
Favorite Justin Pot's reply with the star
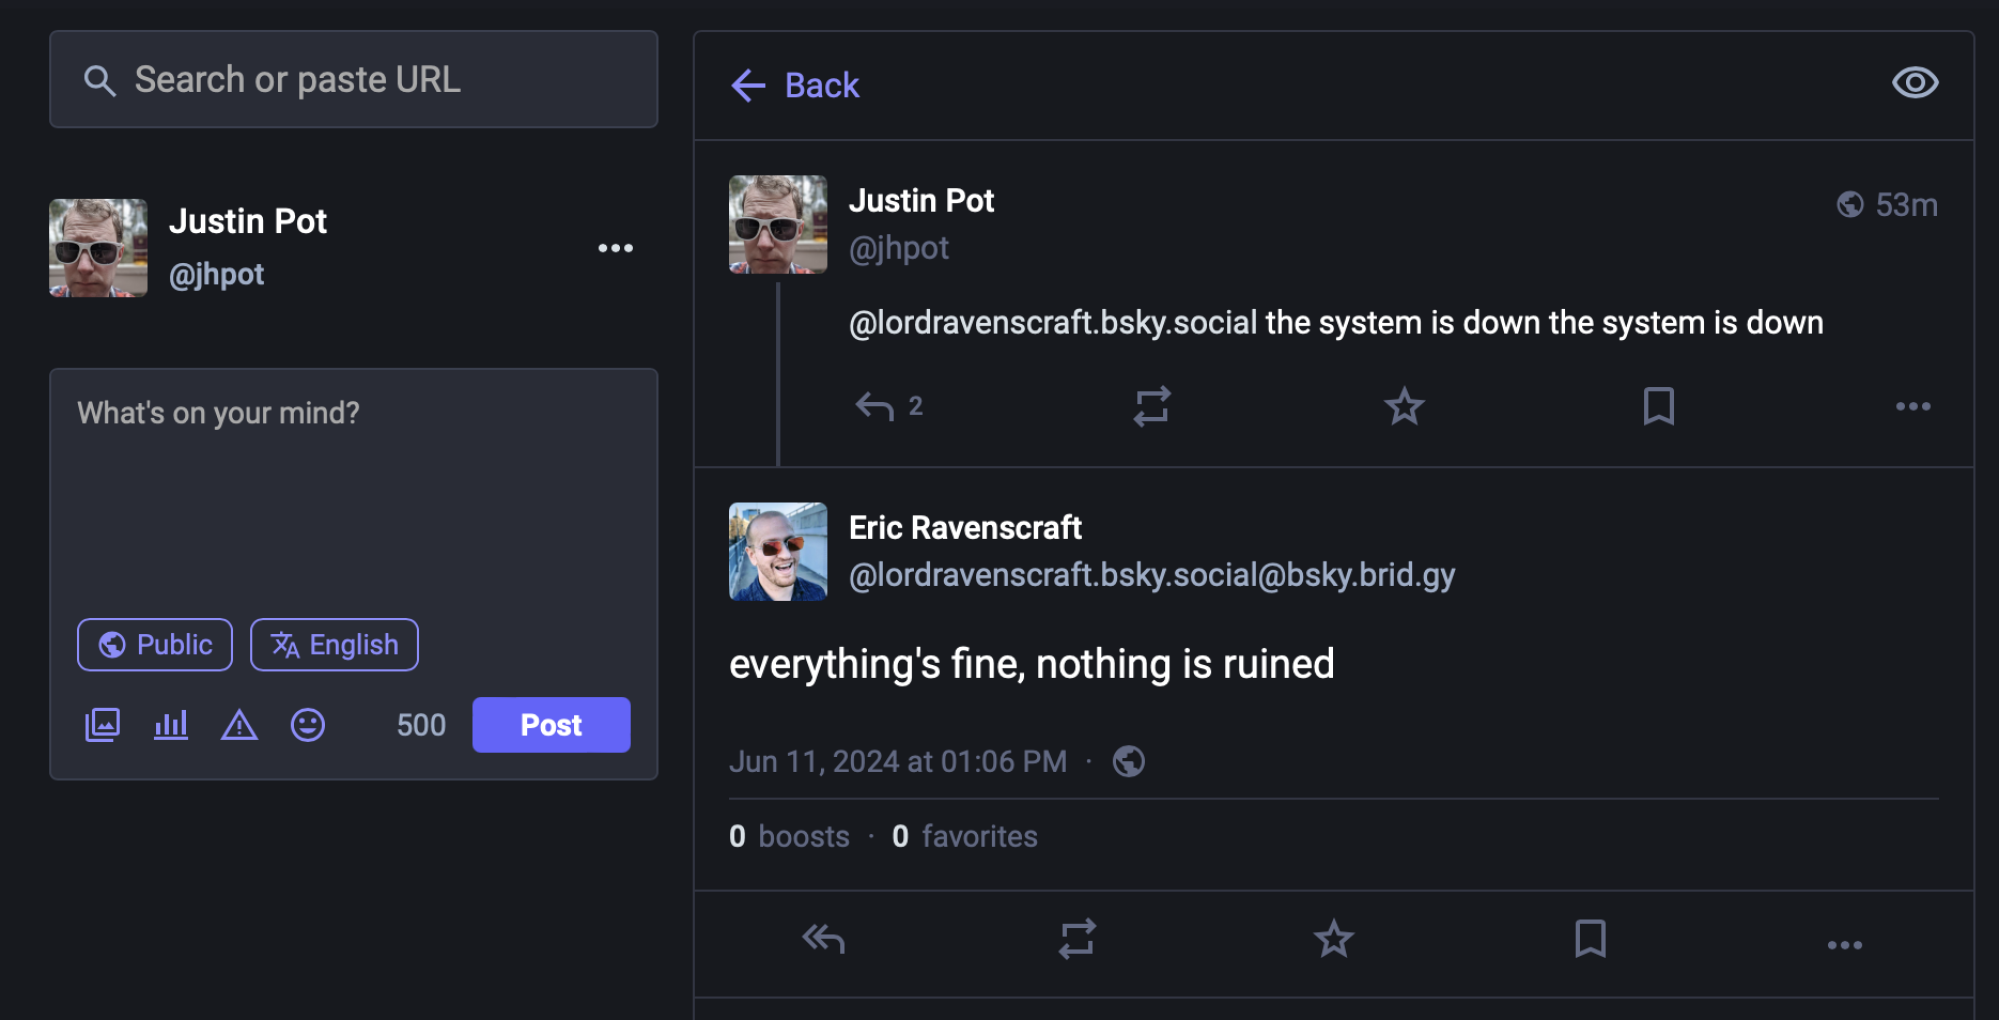pyautogui.click(x=1404, y=406)
